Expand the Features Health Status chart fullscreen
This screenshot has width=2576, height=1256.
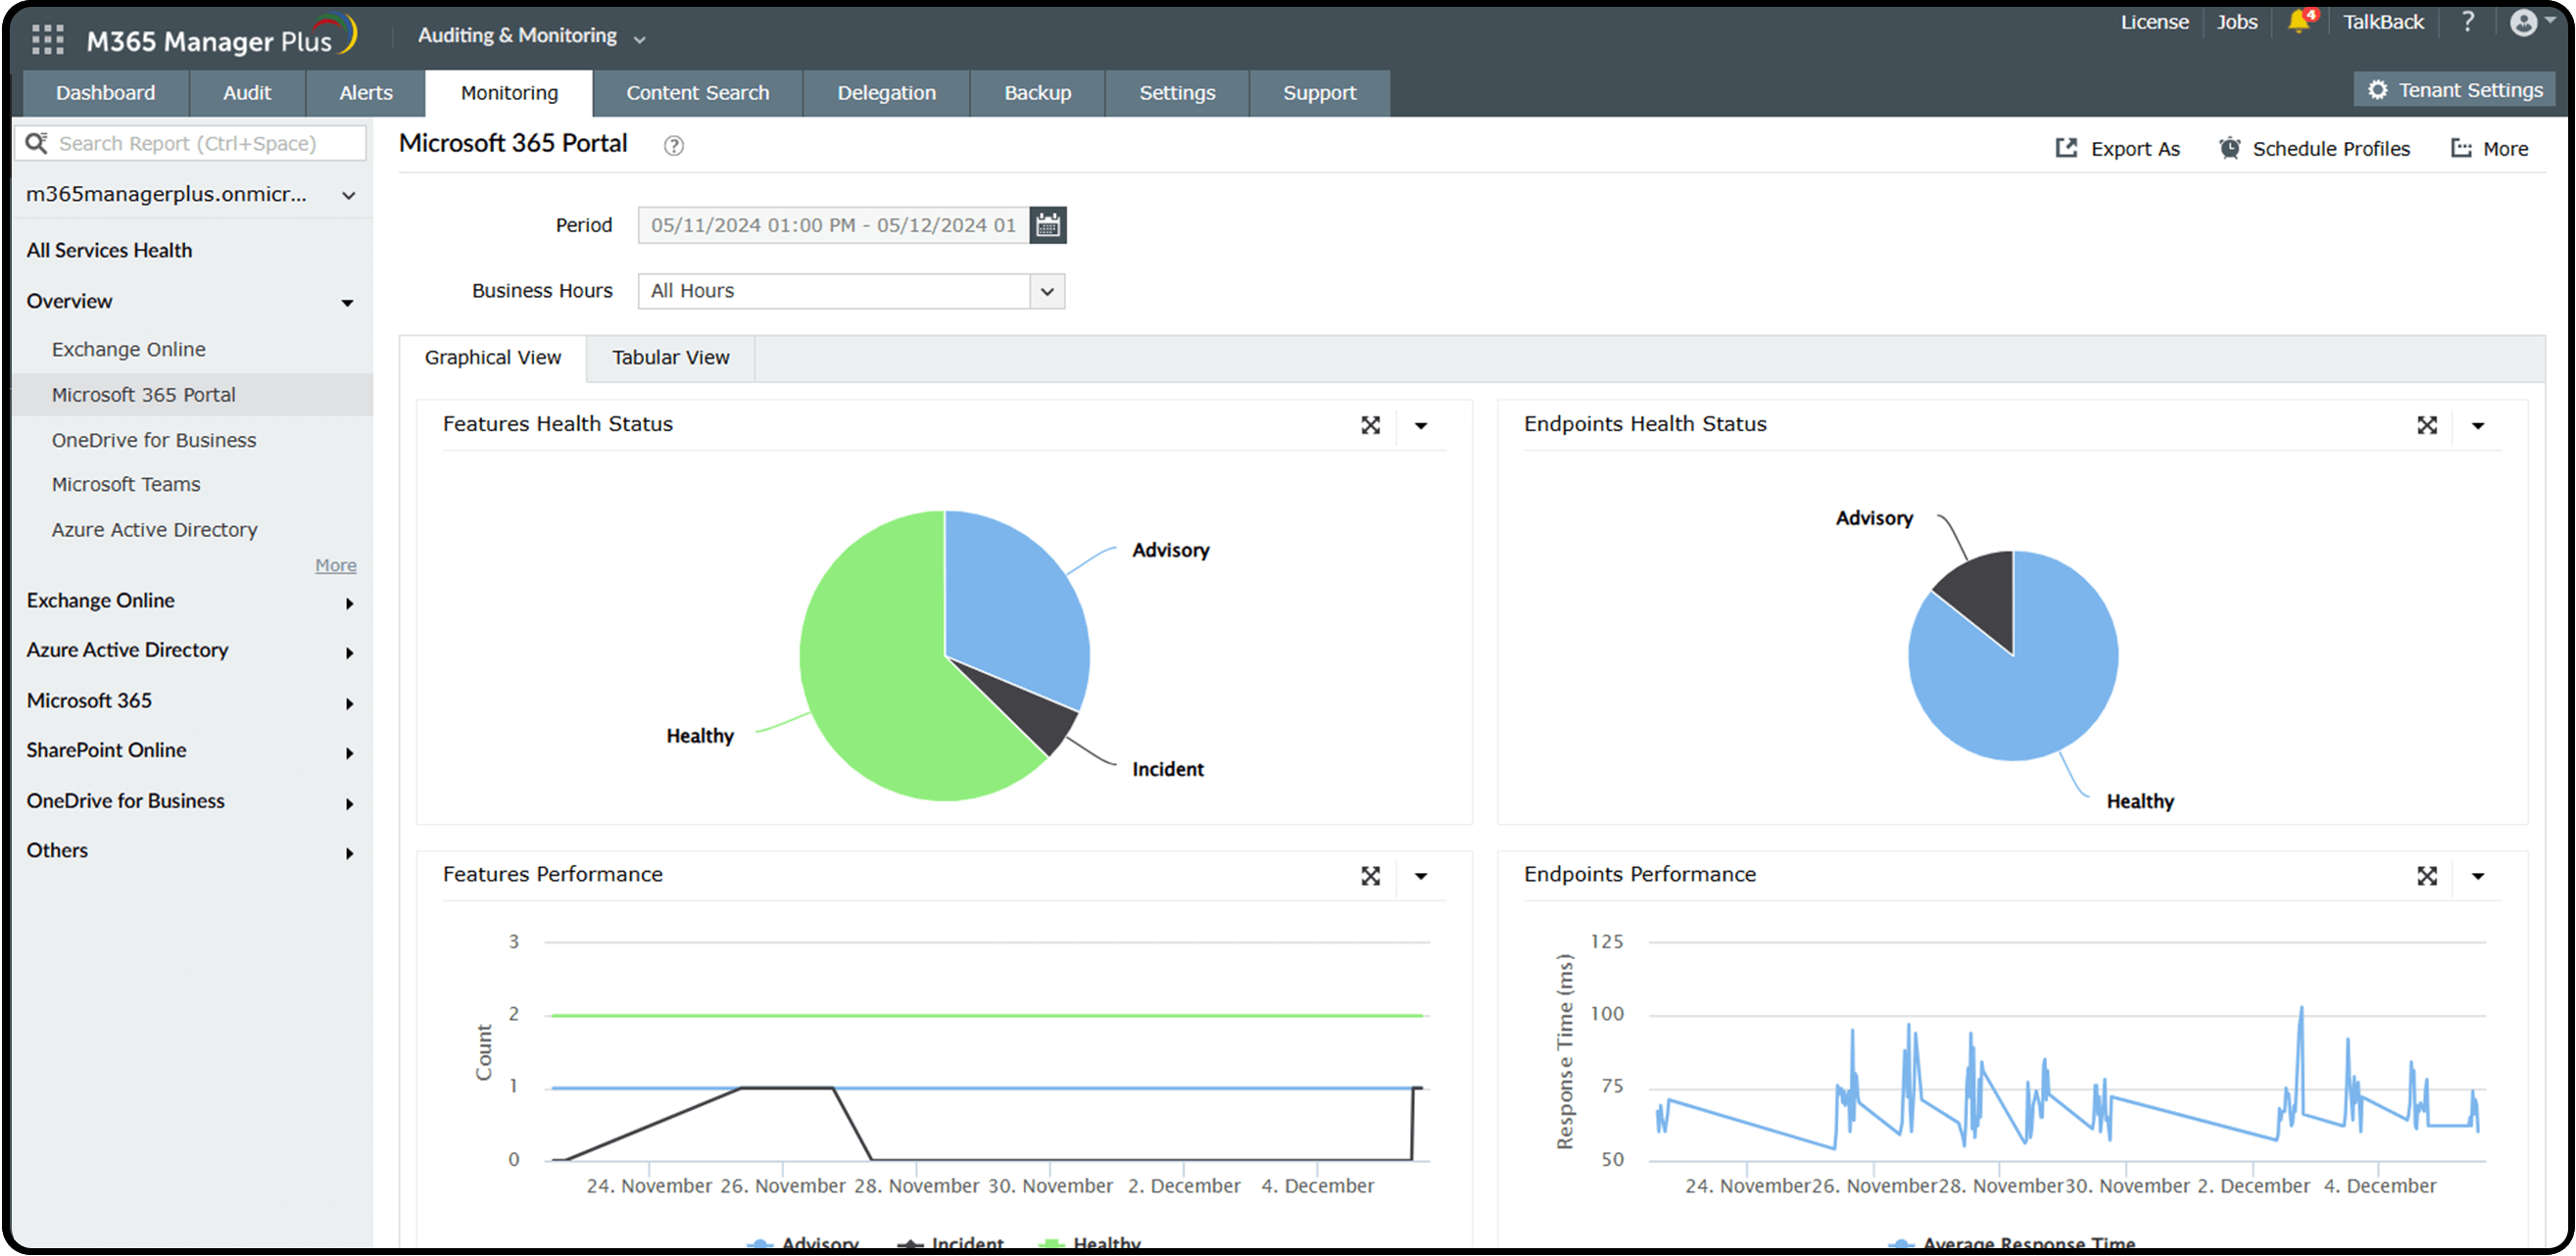tap(1370, 426)
